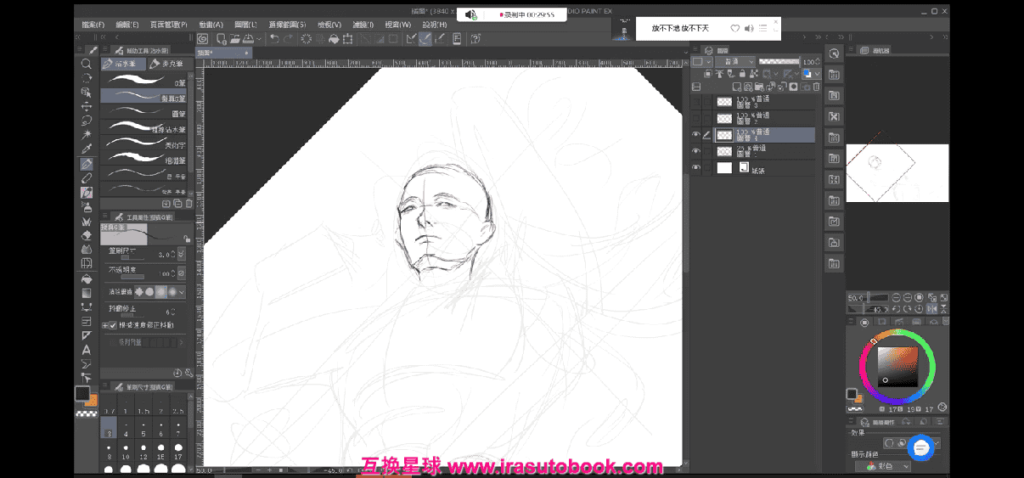Click the heart icon in the music widget
This screenshot has height=478, width=1024.
(x=735, y=29)
